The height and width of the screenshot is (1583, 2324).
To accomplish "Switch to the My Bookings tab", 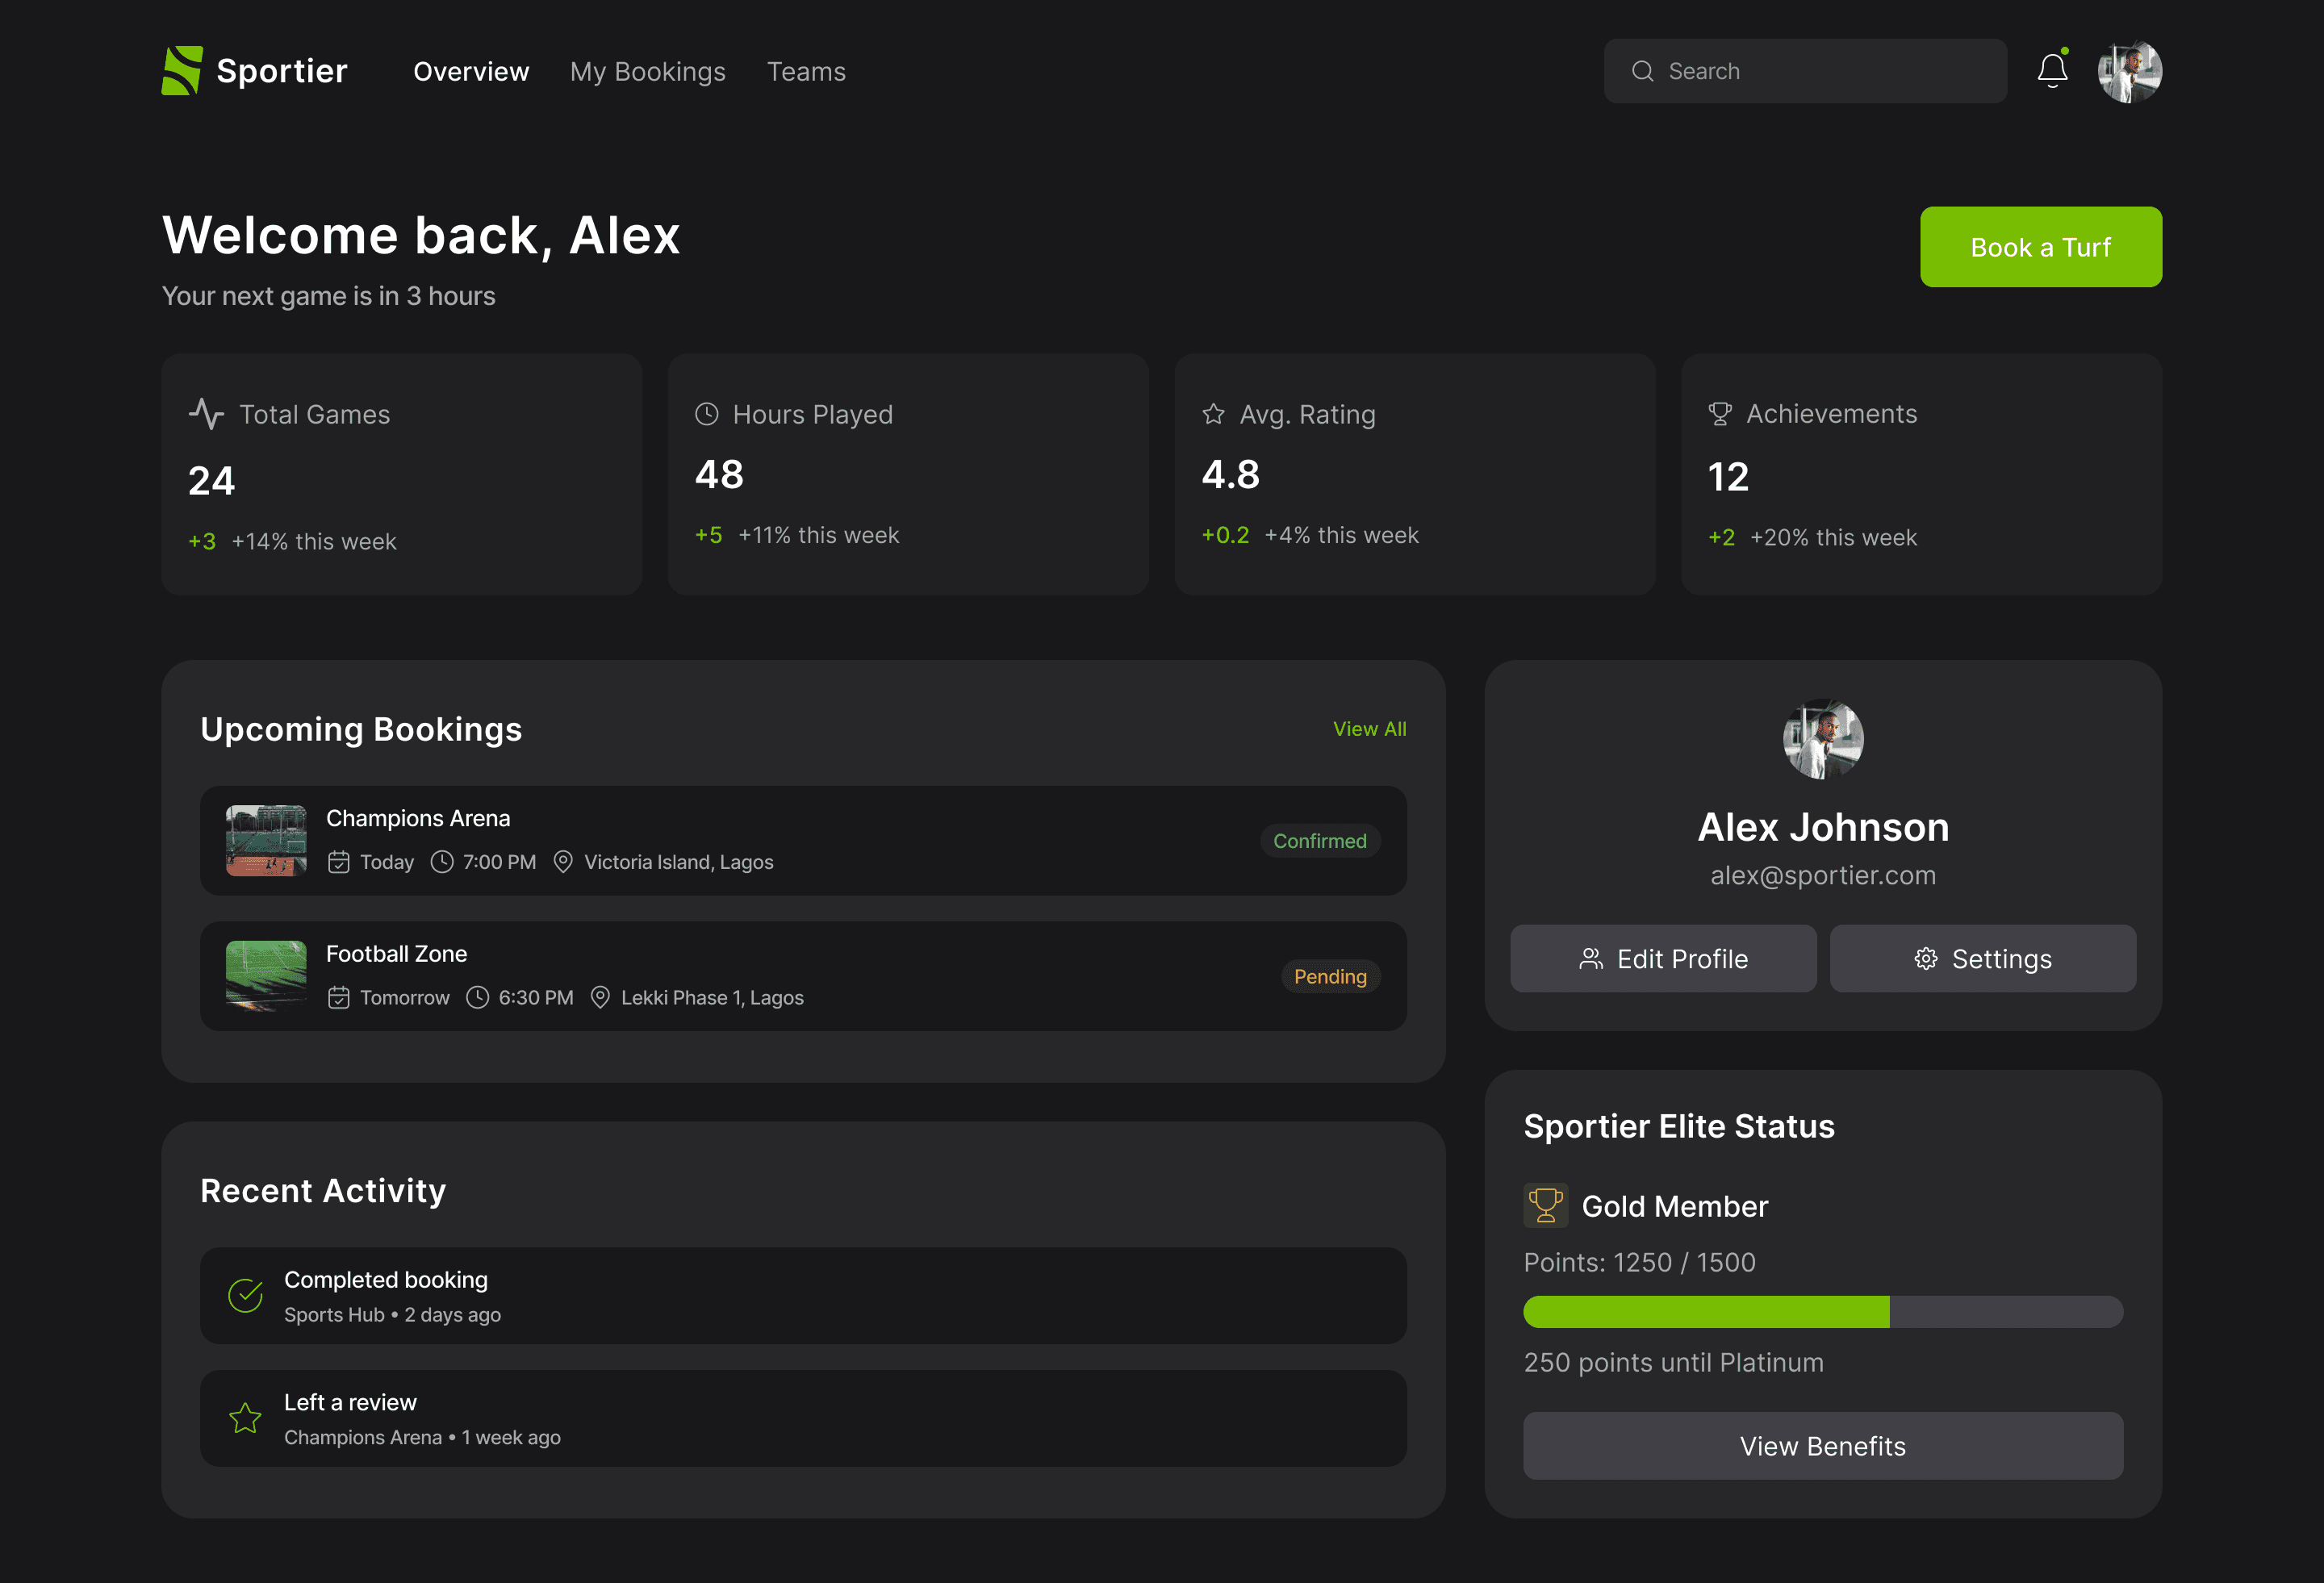I will [x=648, y=72].
